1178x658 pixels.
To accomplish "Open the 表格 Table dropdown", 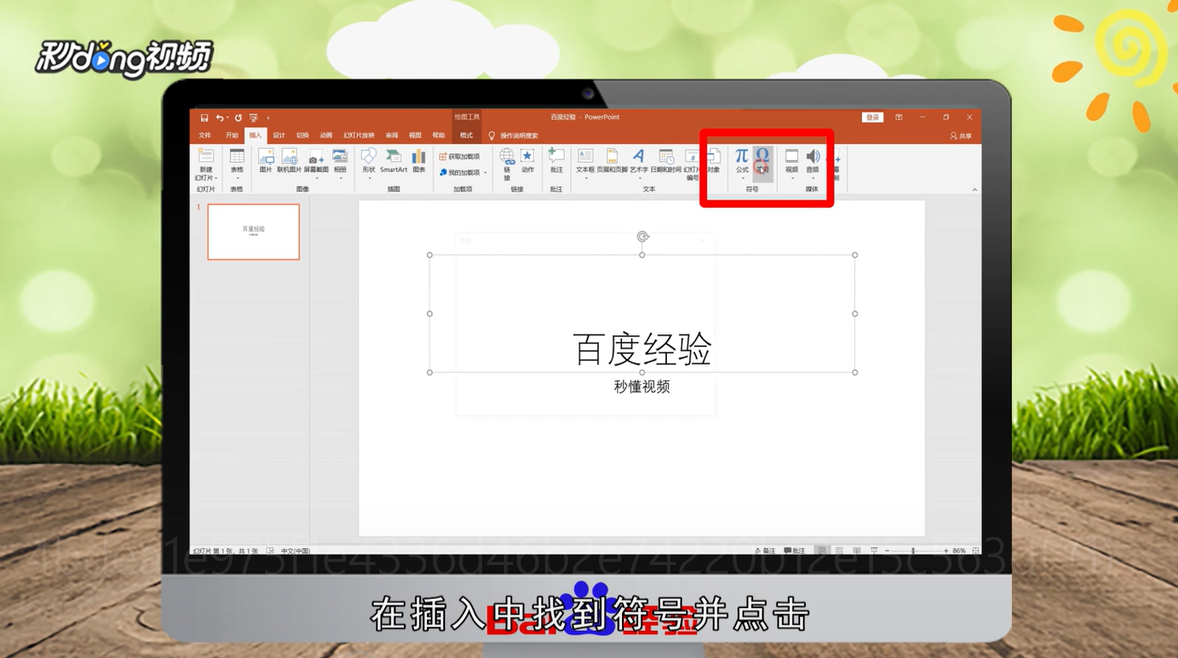I will (x=237, y=162).
